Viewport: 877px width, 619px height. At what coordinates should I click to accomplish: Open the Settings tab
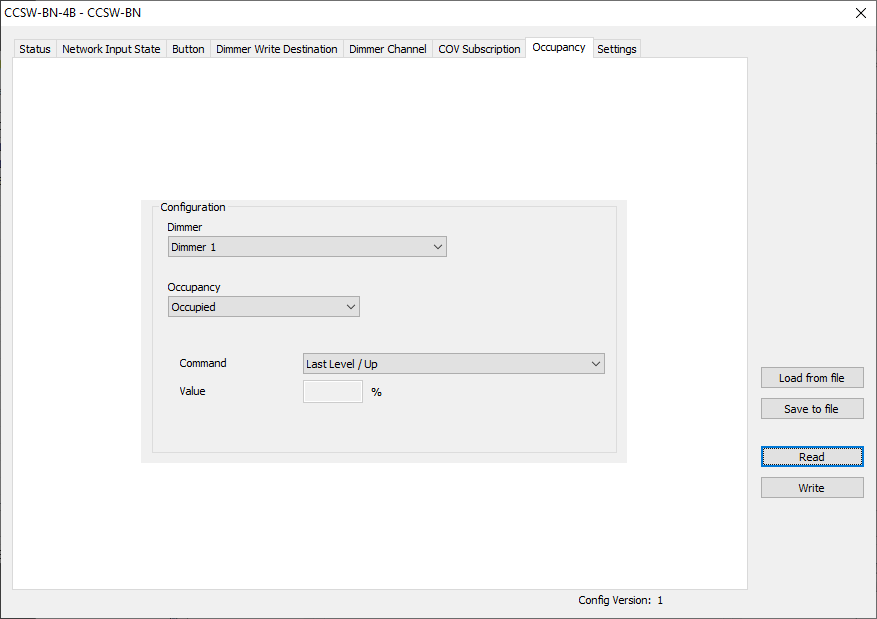(616, 49)
